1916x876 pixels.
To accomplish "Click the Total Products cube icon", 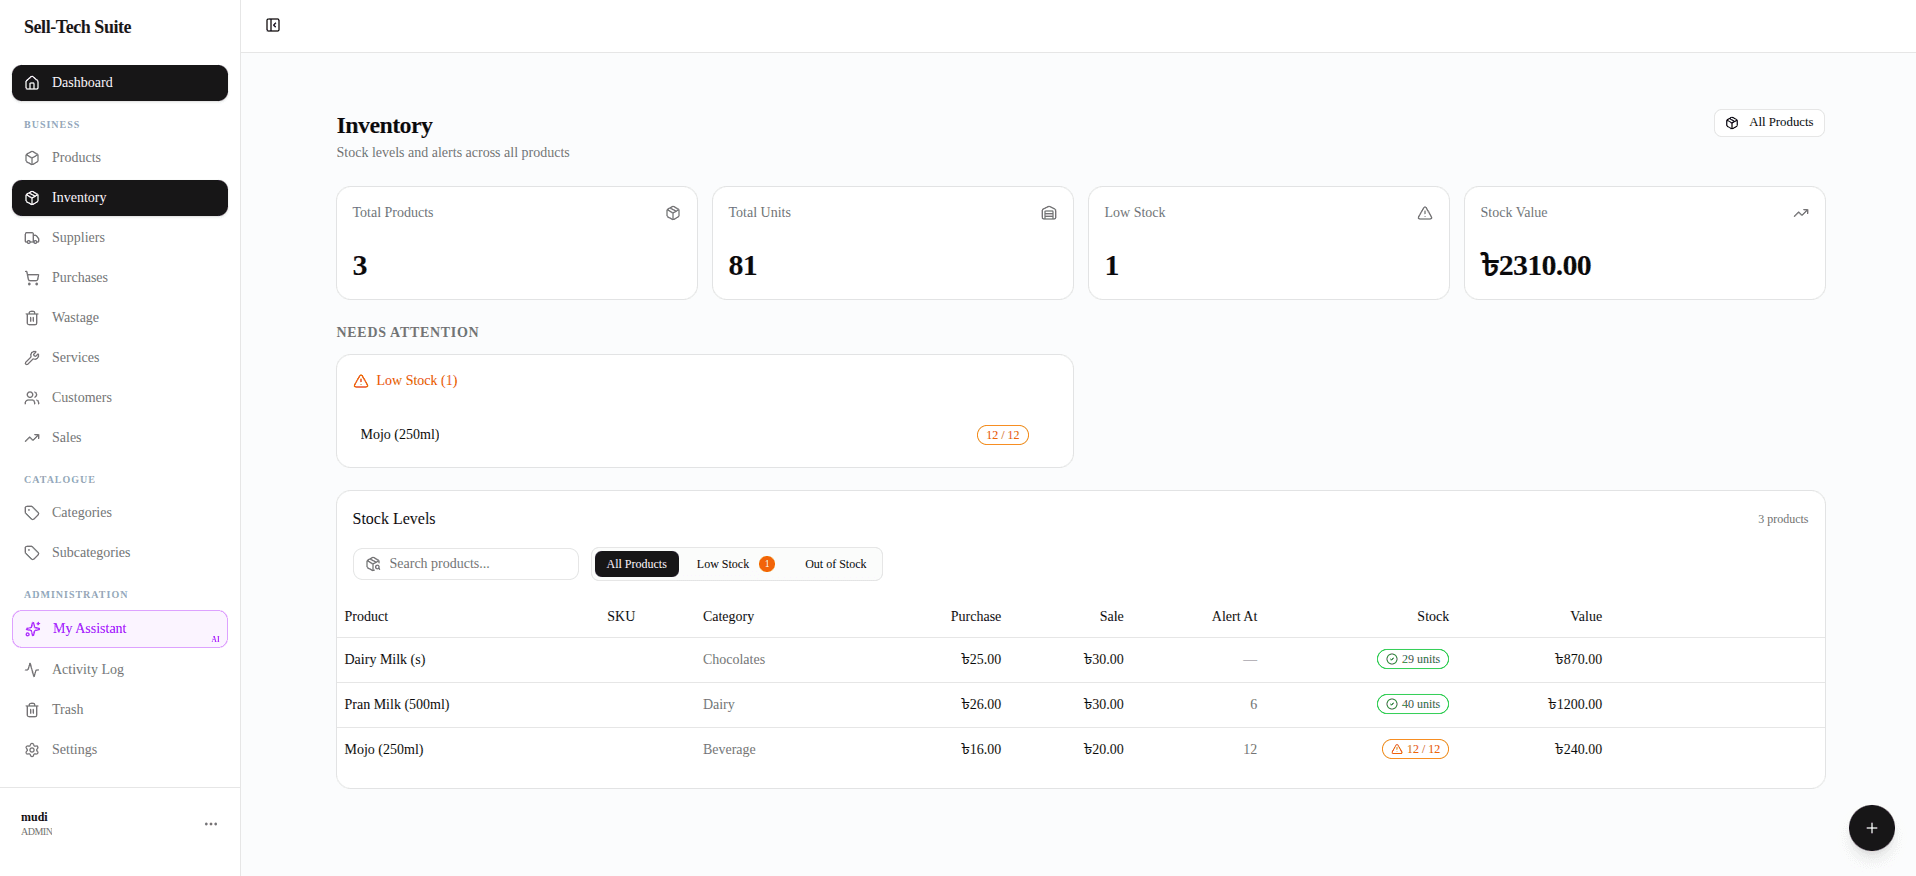I will tap(673, 213).
